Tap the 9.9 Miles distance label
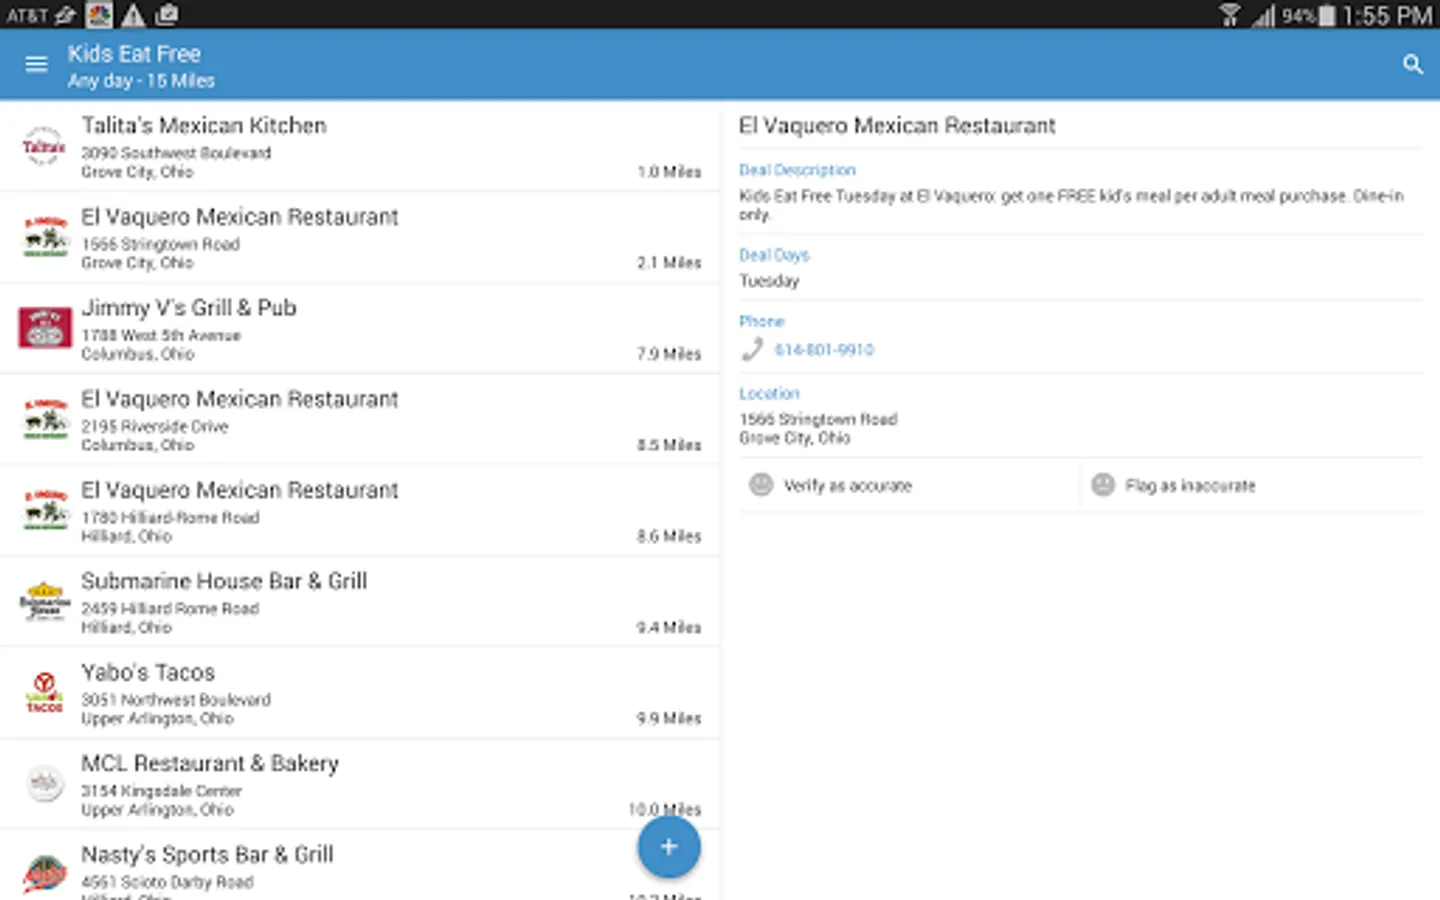Image resolution: width=1440 pixels, height=900 pixels. coord(669,718)
